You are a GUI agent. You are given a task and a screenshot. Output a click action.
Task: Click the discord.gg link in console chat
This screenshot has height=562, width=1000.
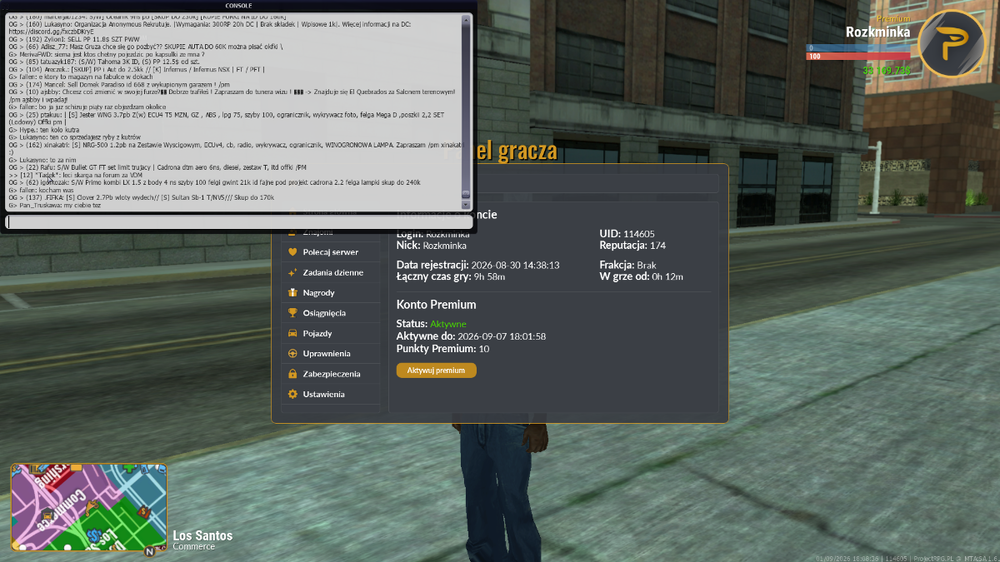pos(51,31)
